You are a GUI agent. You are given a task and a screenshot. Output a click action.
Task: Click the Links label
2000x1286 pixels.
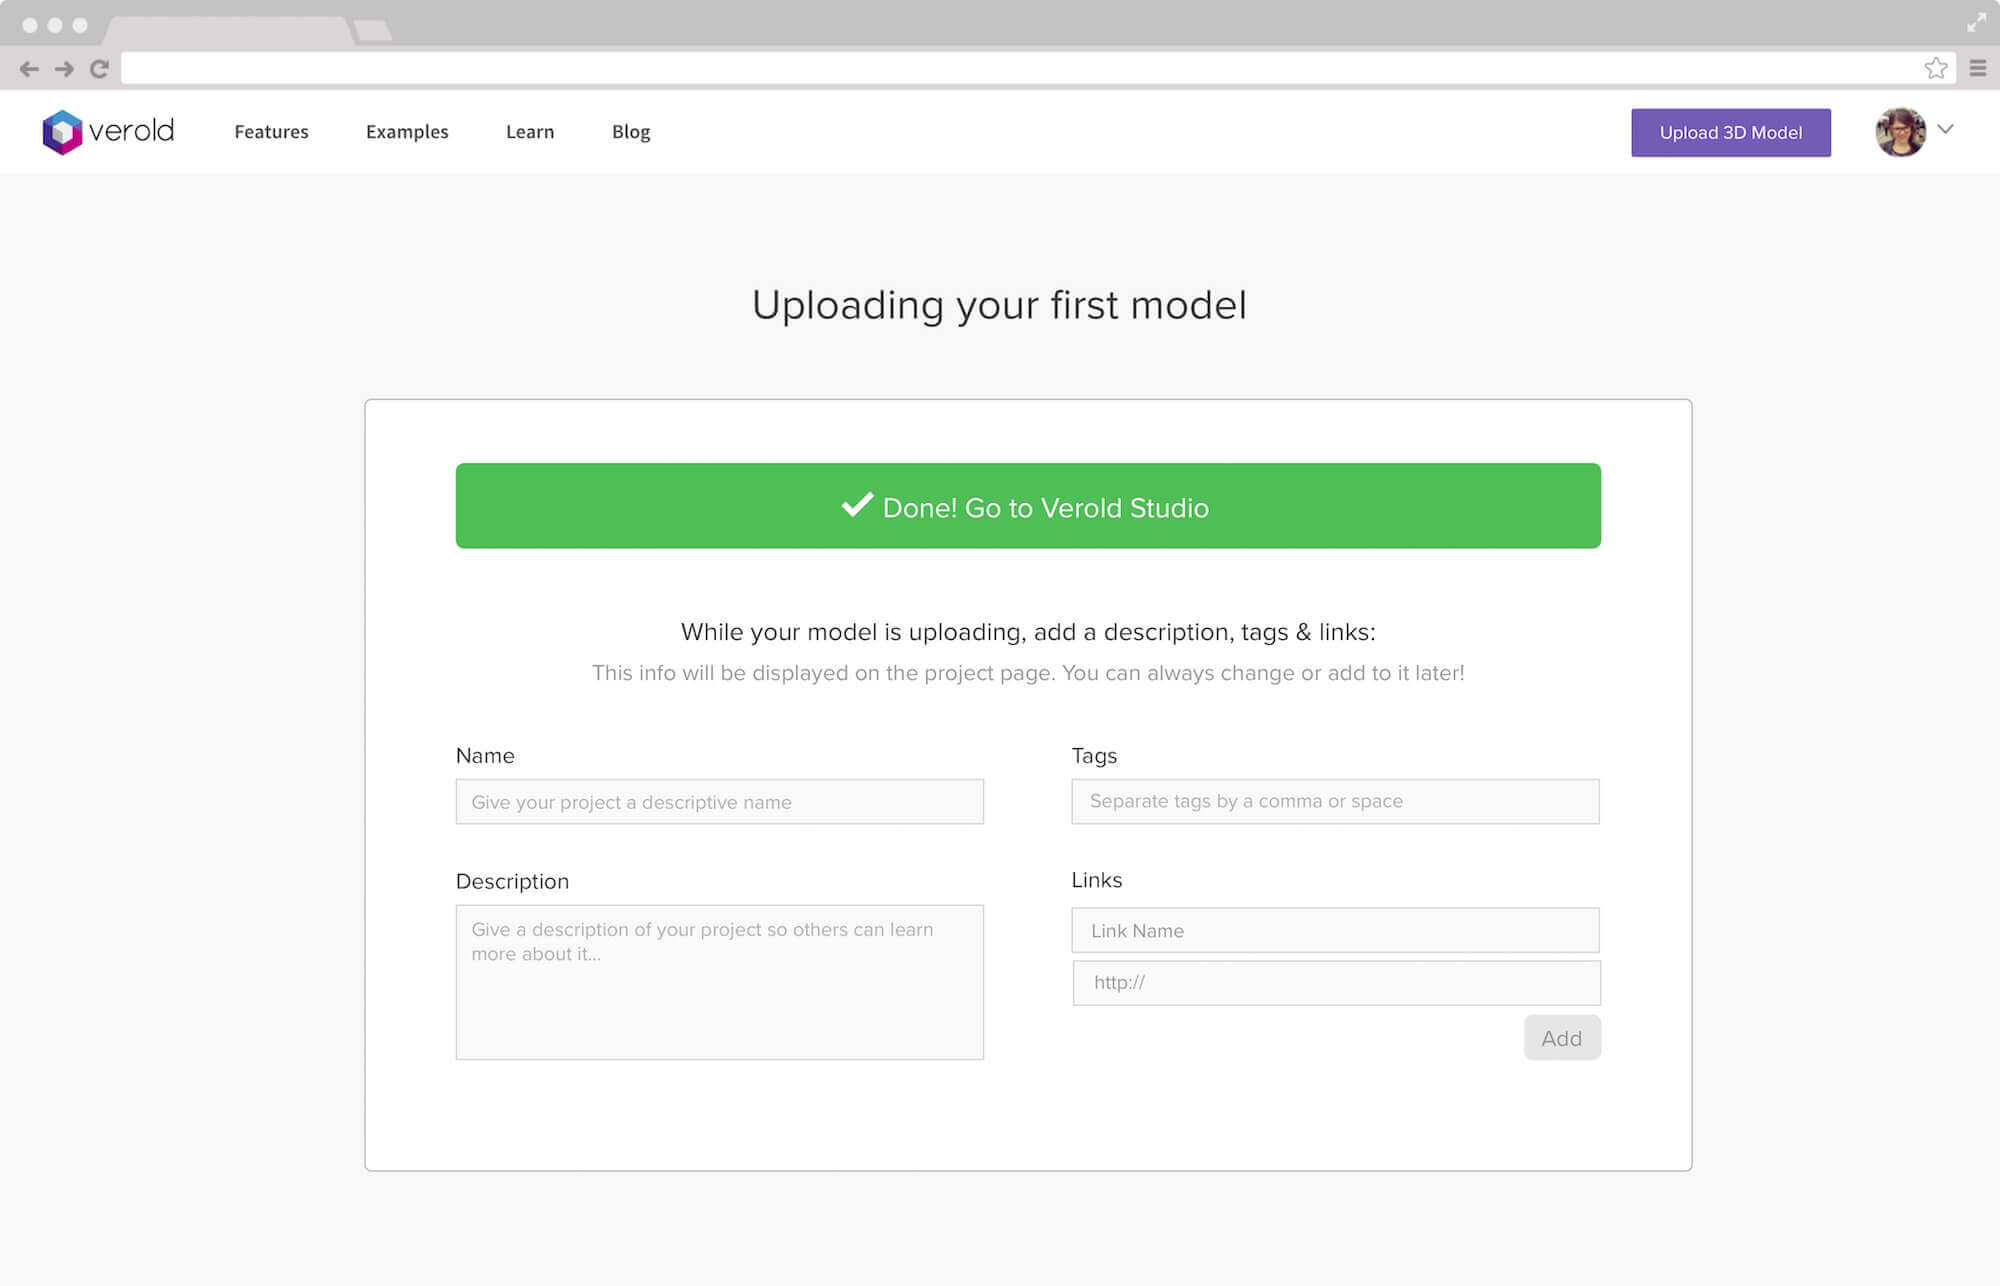point(1097,880)
